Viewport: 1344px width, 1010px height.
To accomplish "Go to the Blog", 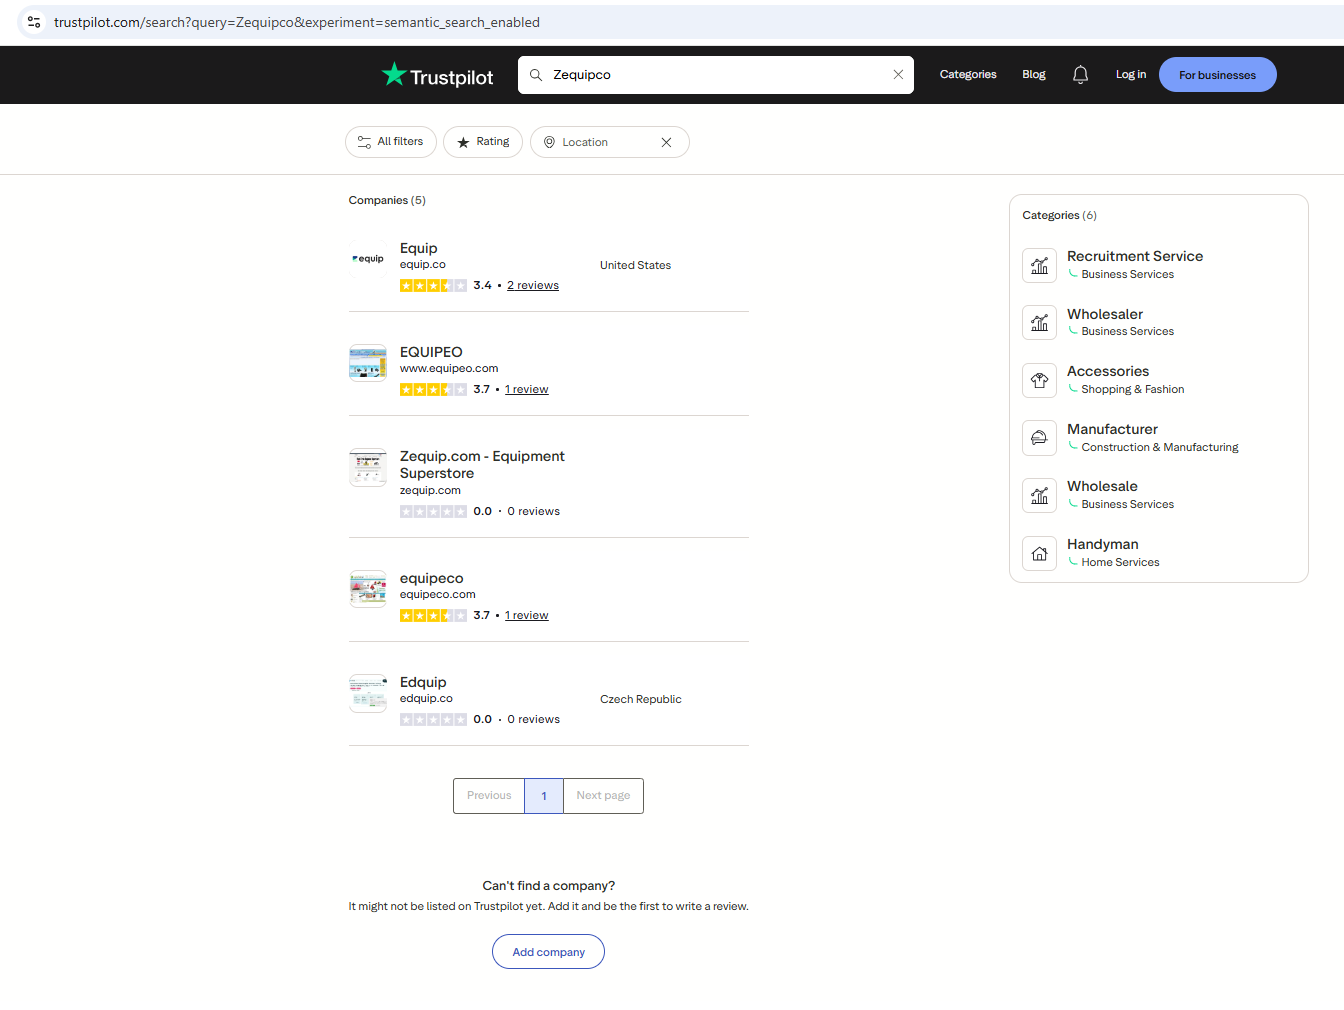I will 1034,75.
